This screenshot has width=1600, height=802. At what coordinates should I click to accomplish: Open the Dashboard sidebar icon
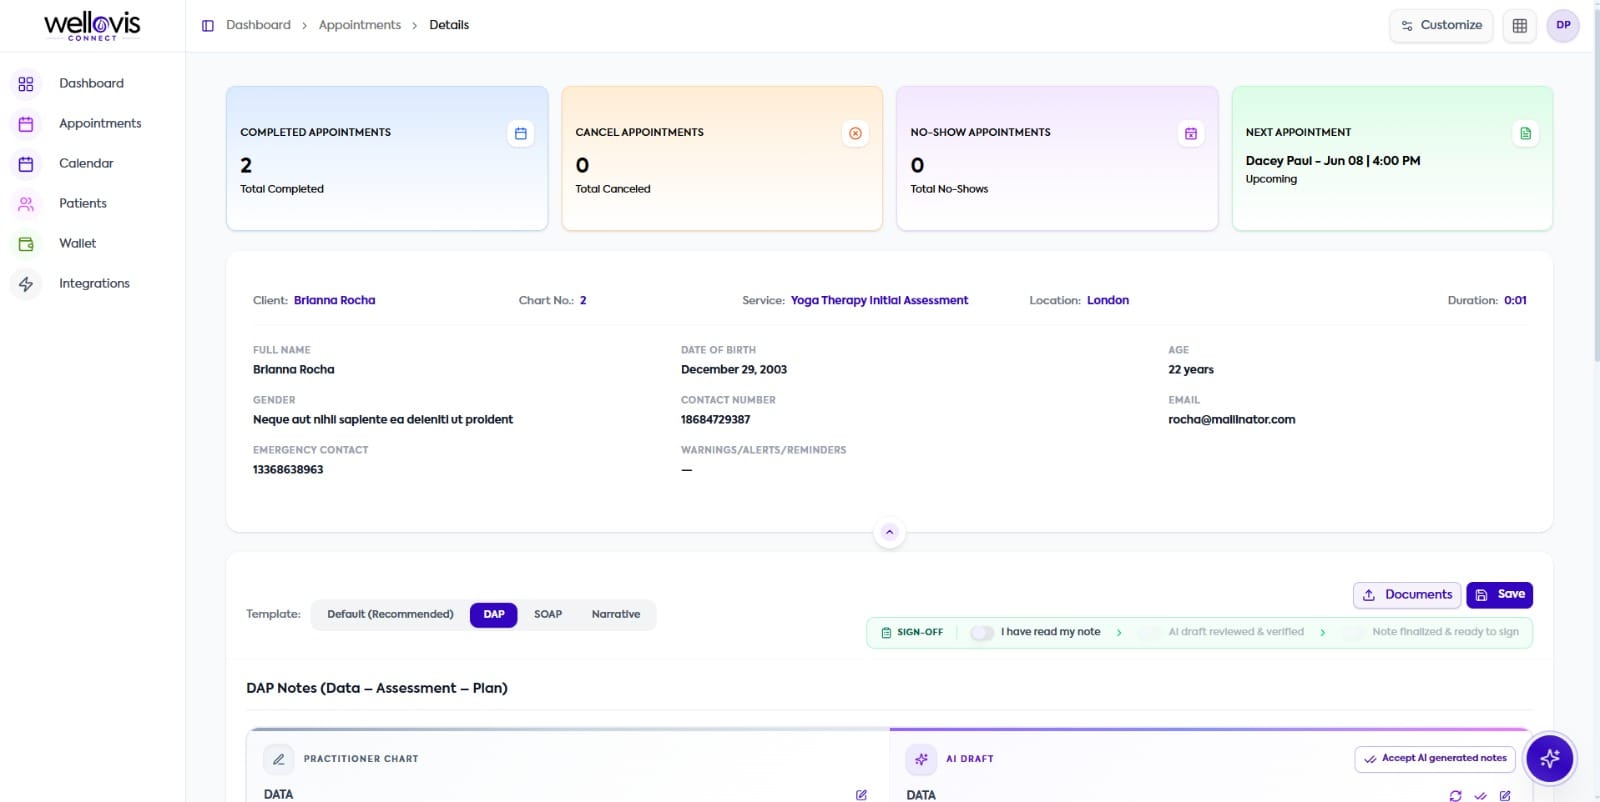point(26,84)
